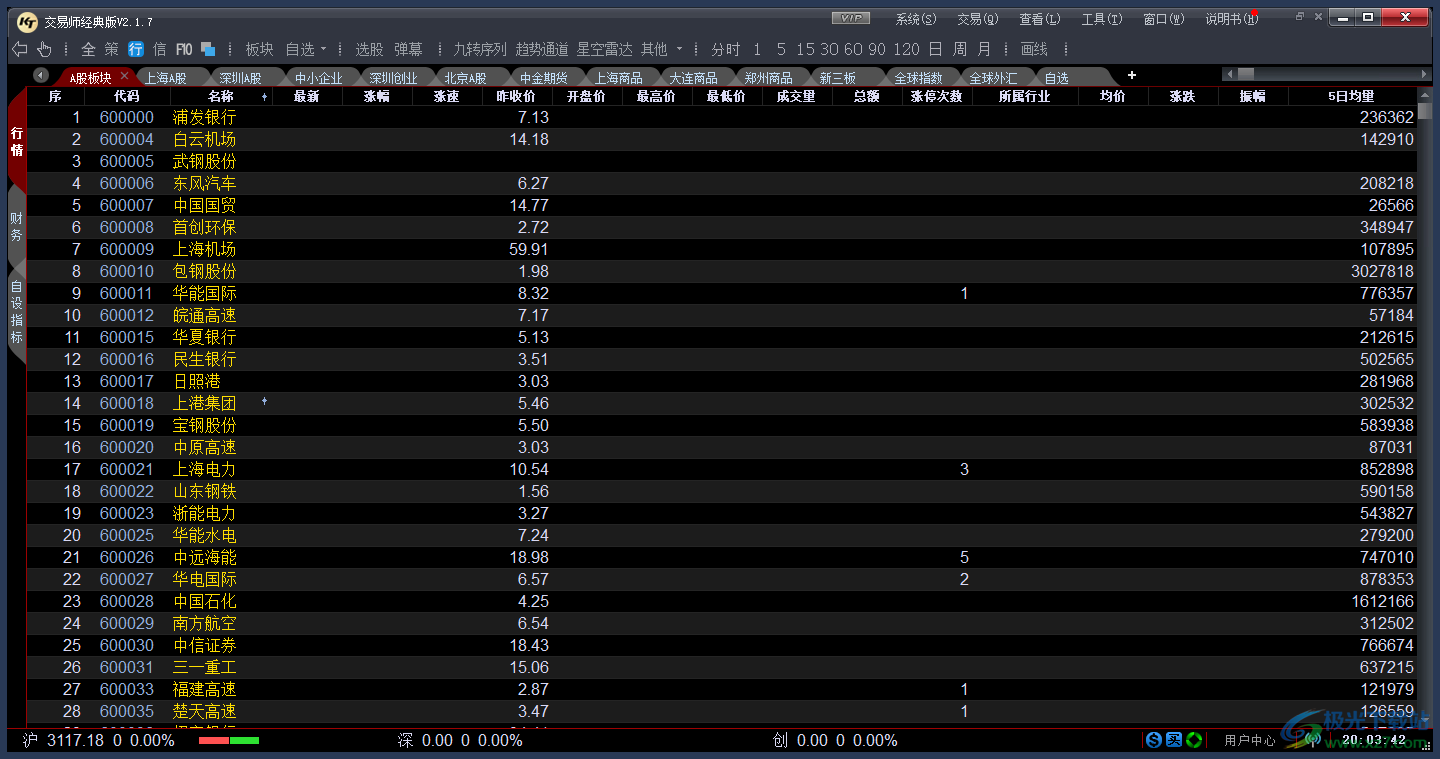1440x759 pixels.
Task: Open the 窗口(W) menu
Action: 1164,19
